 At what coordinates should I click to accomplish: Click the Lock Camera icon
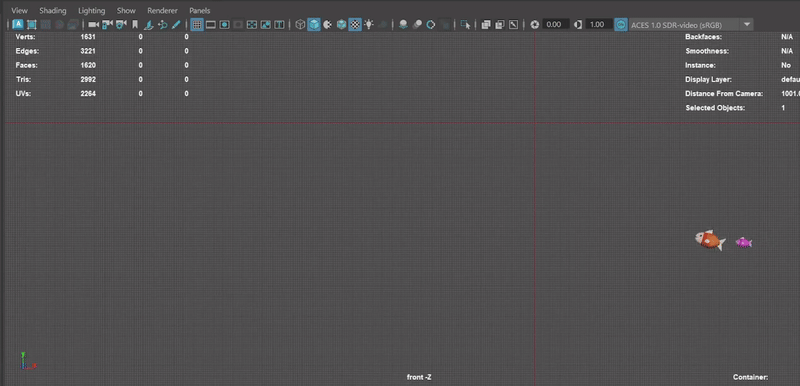[107, 24]
